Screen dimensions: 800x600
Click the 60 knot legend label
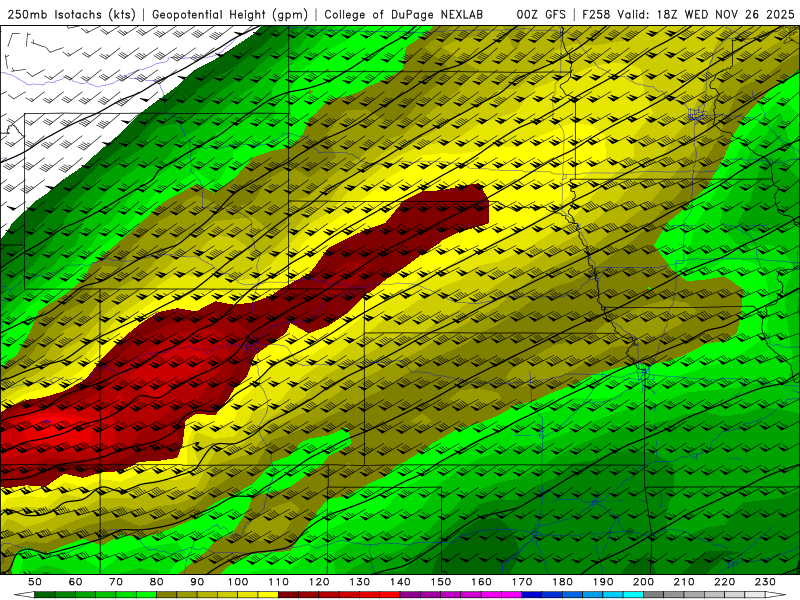click(x=75, y=582)
